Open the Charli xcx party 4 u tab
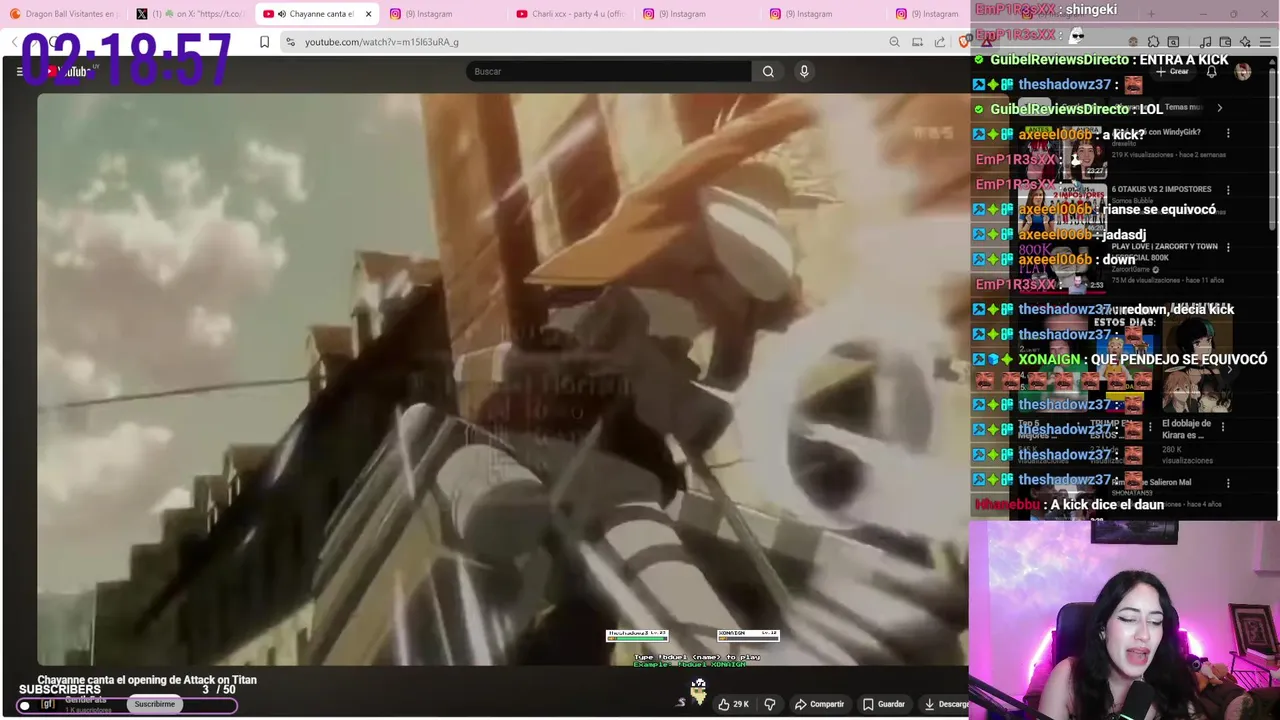The width and height of the screenshot is (1280, 720). coord(570,14)
